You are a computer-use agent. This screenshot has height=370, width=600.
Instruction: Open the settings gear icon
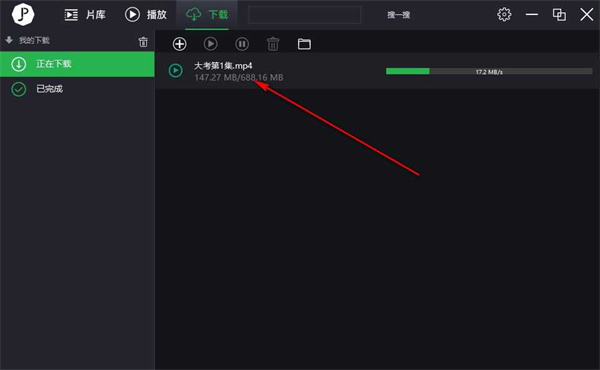point(504,15)
